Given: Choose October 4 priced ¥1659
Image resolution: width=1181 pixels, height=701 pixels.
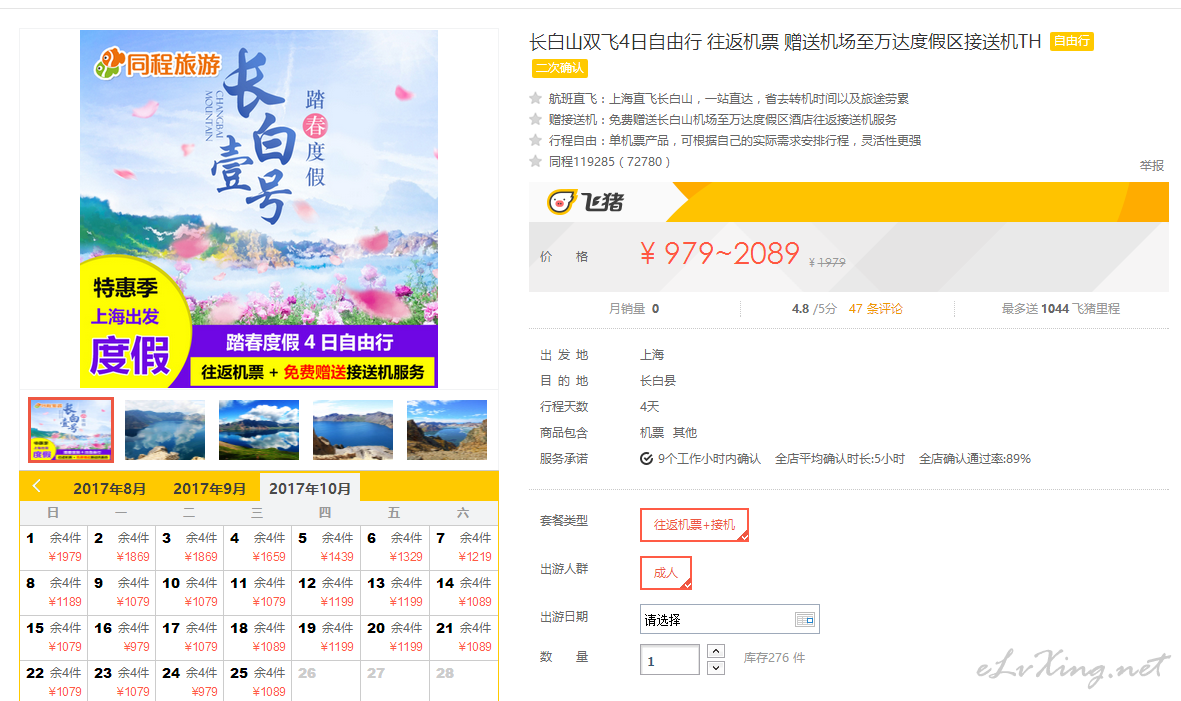Looking at the screenshot, I should [258, 547].
